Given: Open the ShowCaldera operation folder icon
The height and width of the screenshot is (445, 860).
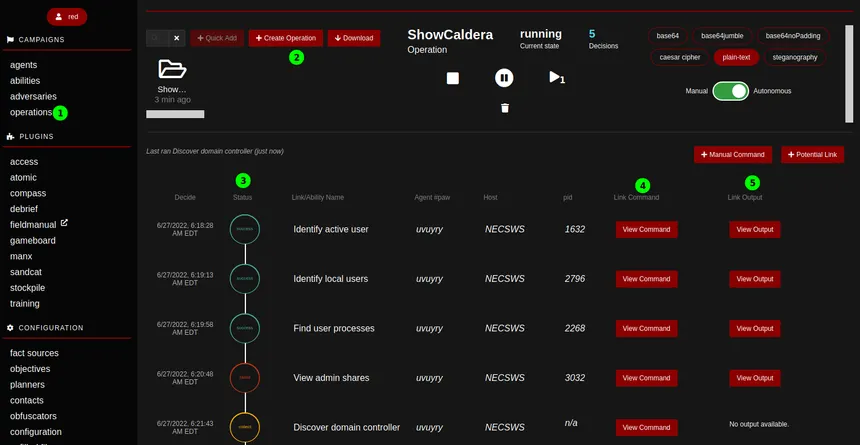Looking at the screenshot, I should (172, 70).
